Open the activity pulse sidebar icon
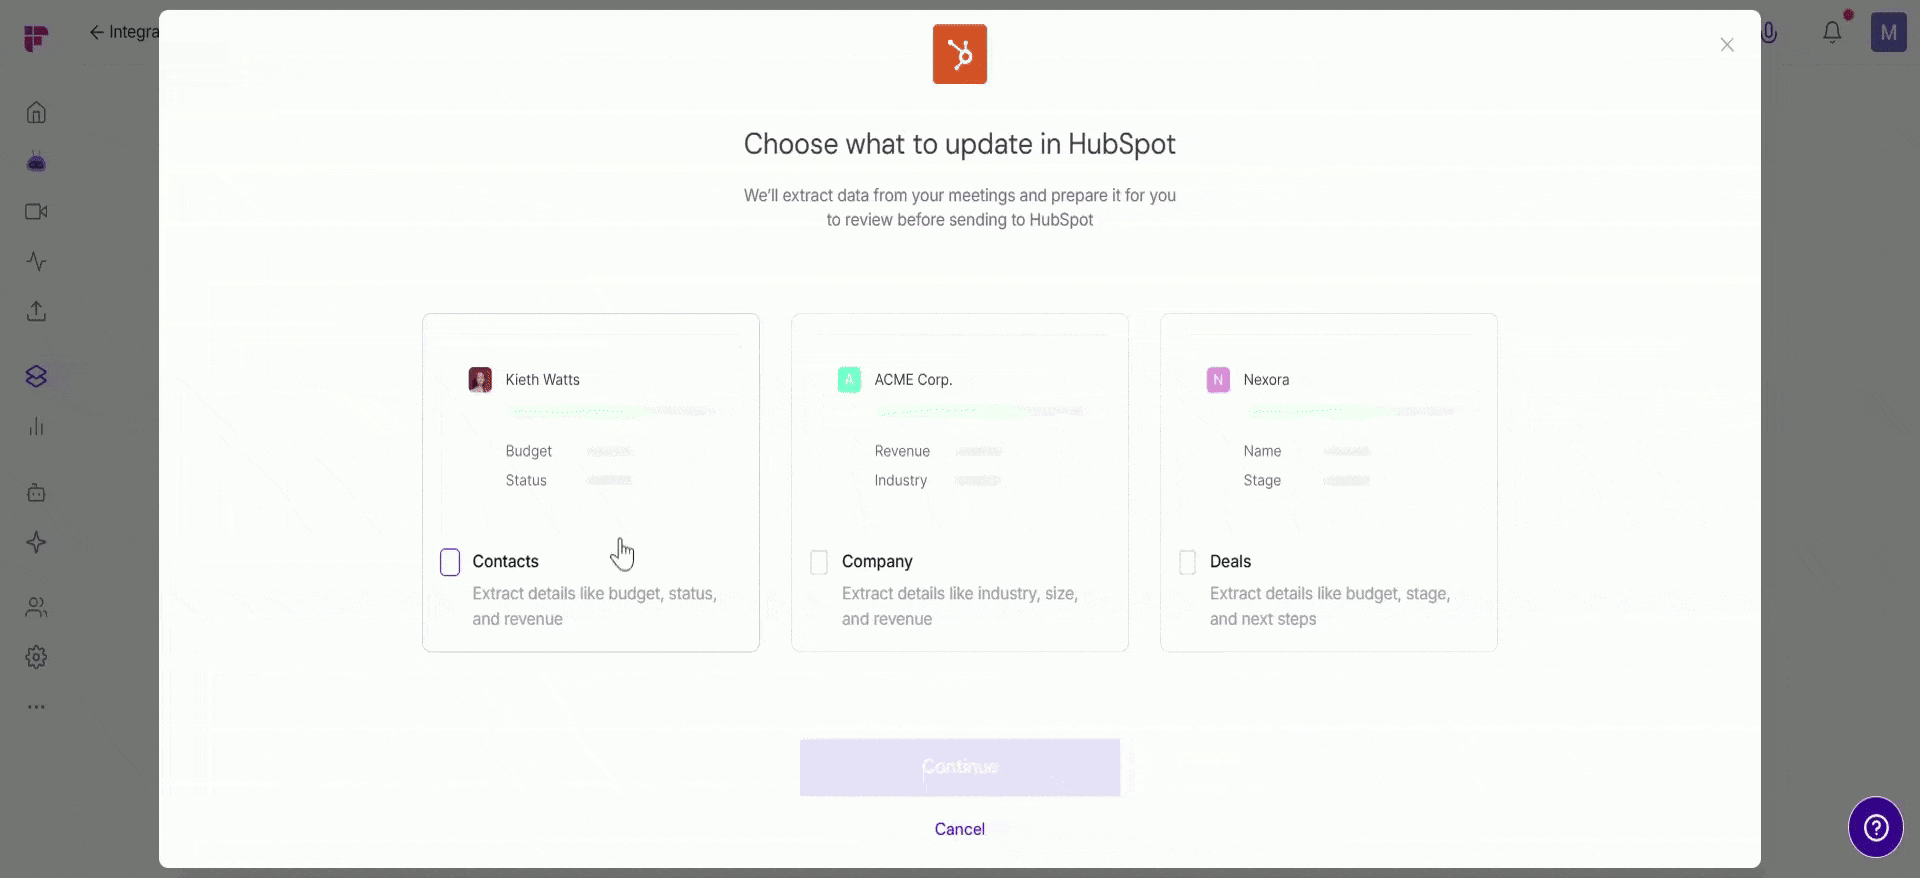The height and width of the screenshot is (878, 1920). 36,262
